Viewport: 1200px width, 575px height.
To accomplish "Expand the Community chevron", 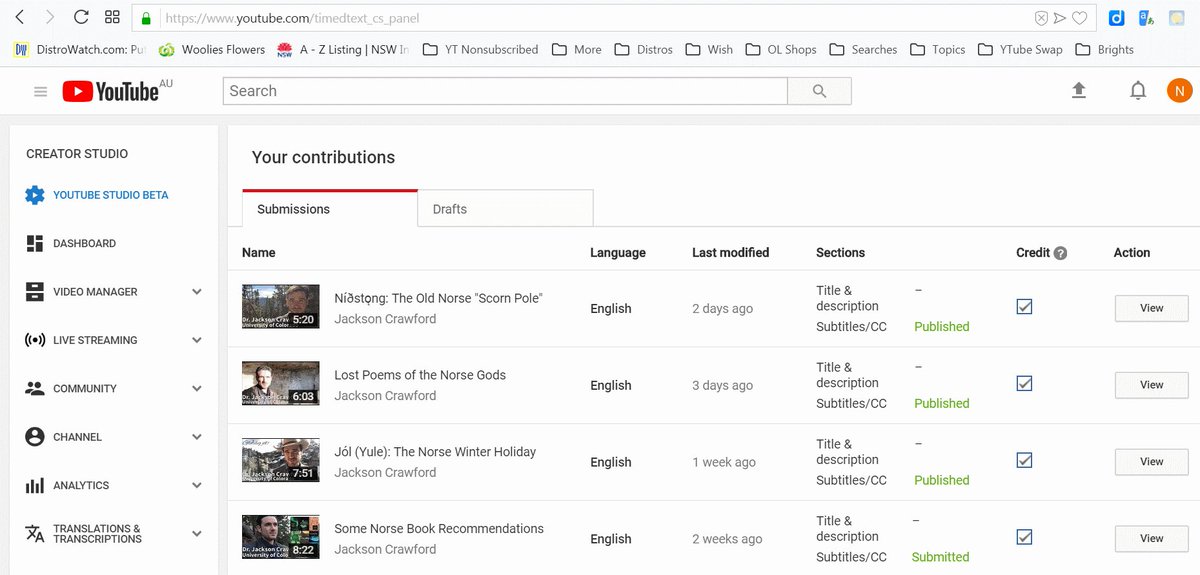I will tap(197, 388).
